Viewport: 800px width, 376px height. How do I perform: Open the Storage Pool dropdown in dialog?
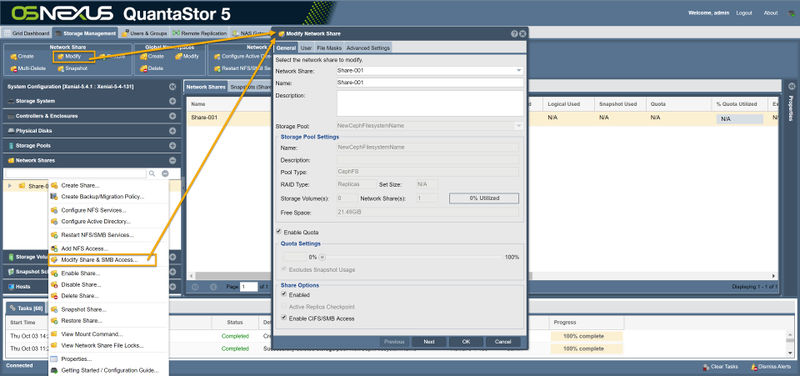pyautogui.click(x=519, y=126)
